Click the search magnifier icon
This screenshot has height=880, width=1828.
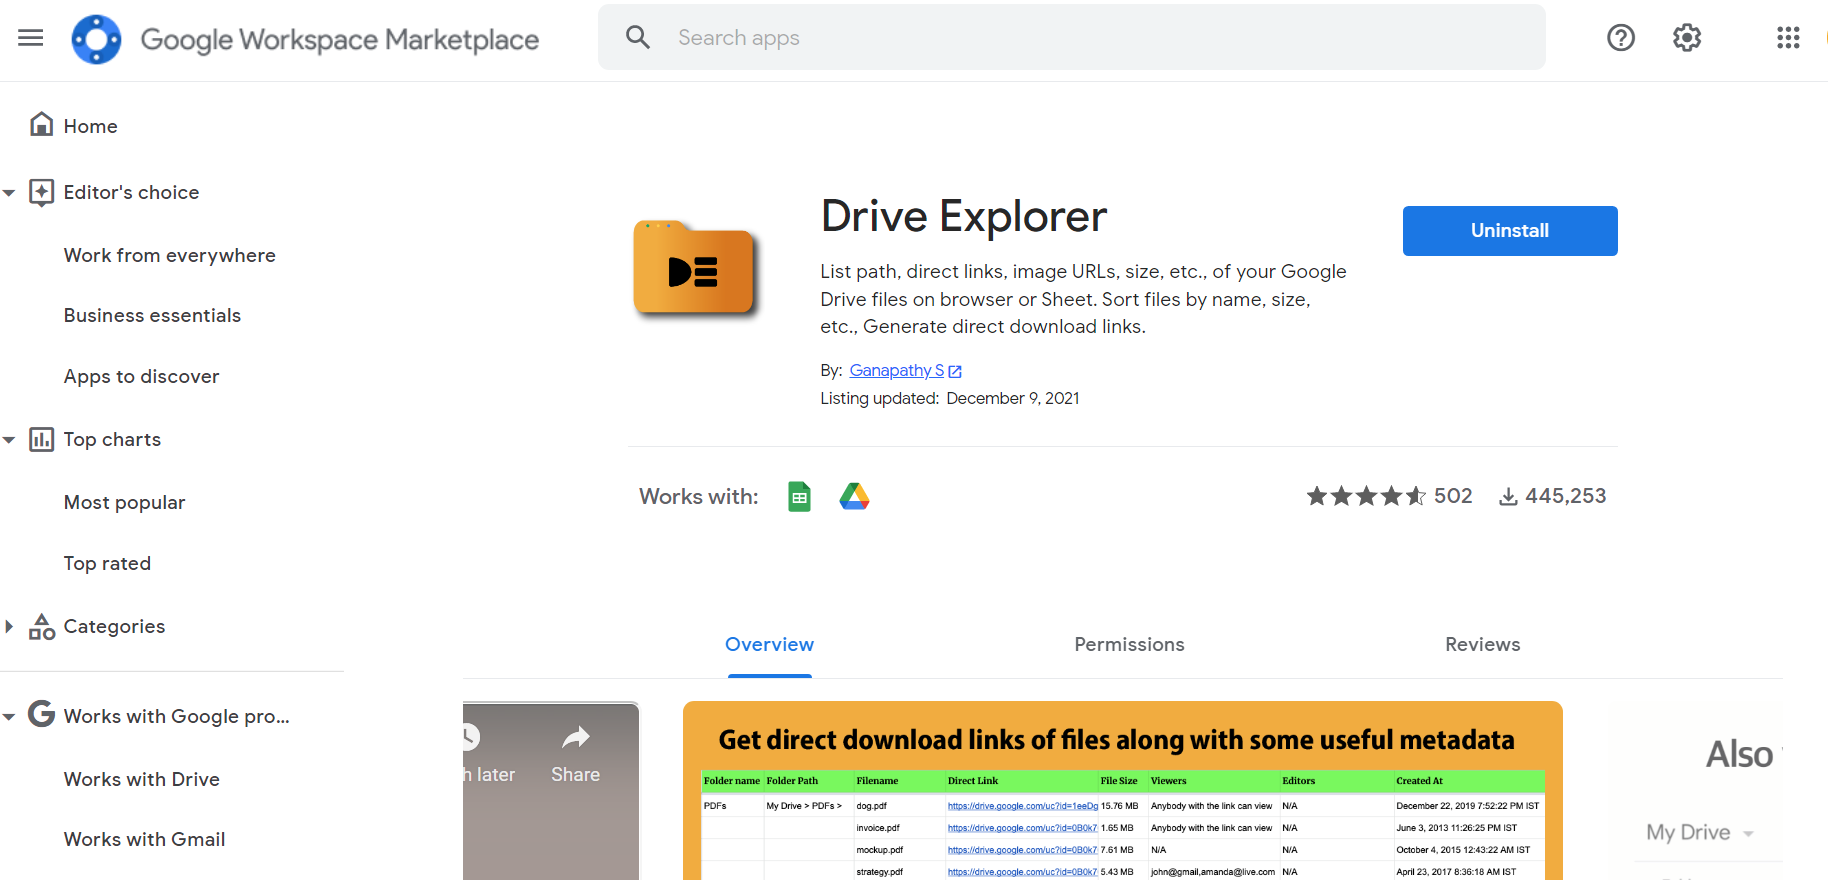638,38
